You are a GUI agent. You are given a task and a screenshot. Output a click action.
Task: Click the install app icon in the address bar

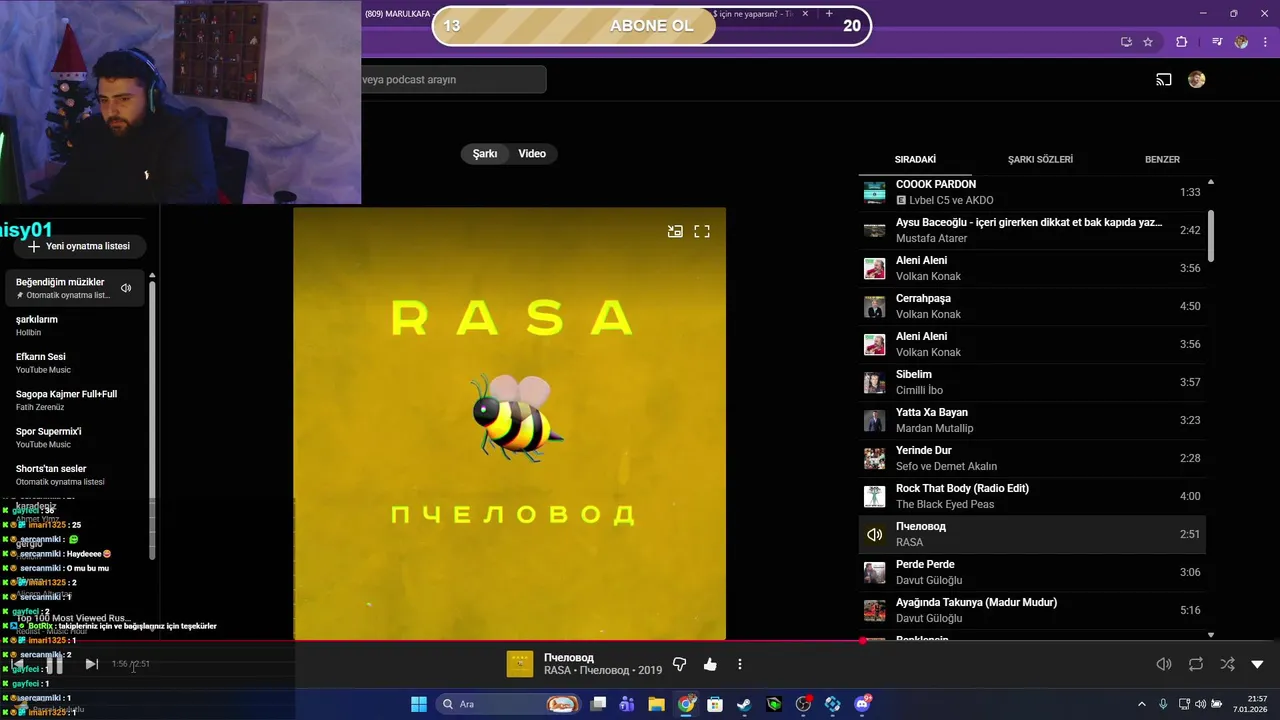[1126, 42]
